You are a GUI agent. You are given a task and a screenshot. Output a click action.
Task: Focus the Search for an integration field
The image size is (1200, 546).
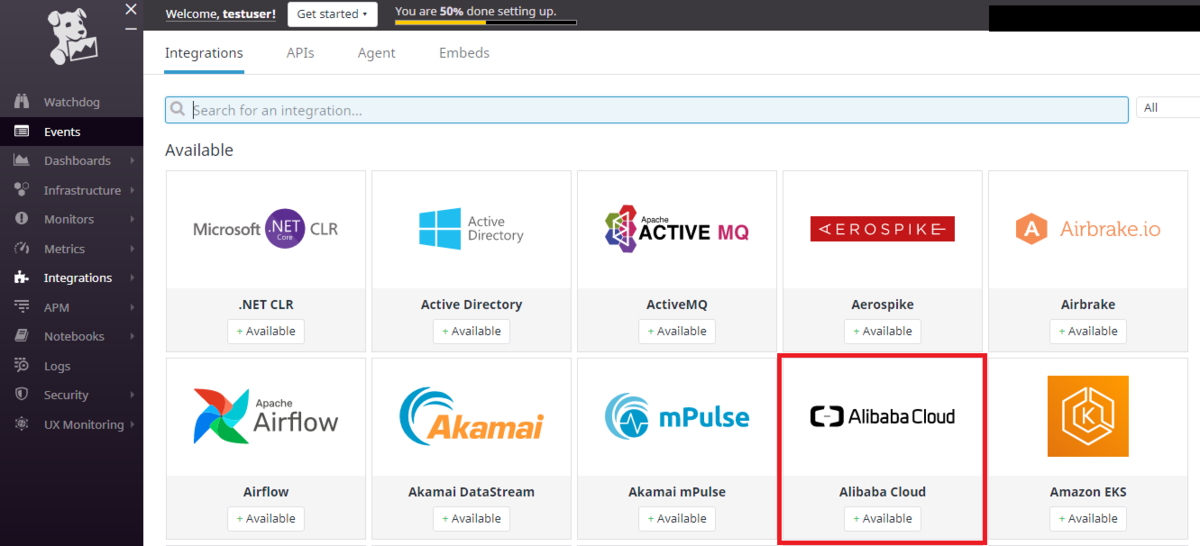[647, 110]
